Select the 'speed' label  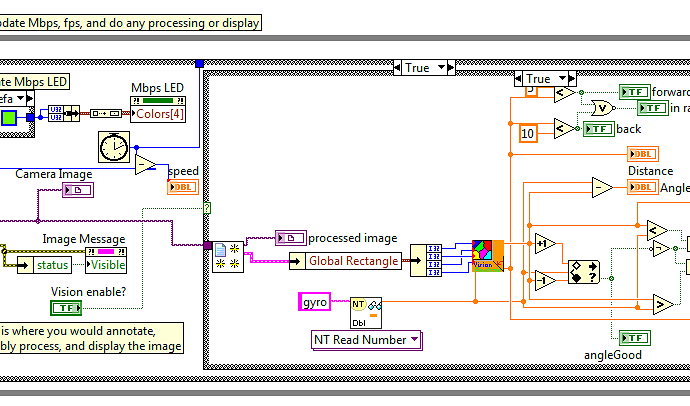click(183, 171)
